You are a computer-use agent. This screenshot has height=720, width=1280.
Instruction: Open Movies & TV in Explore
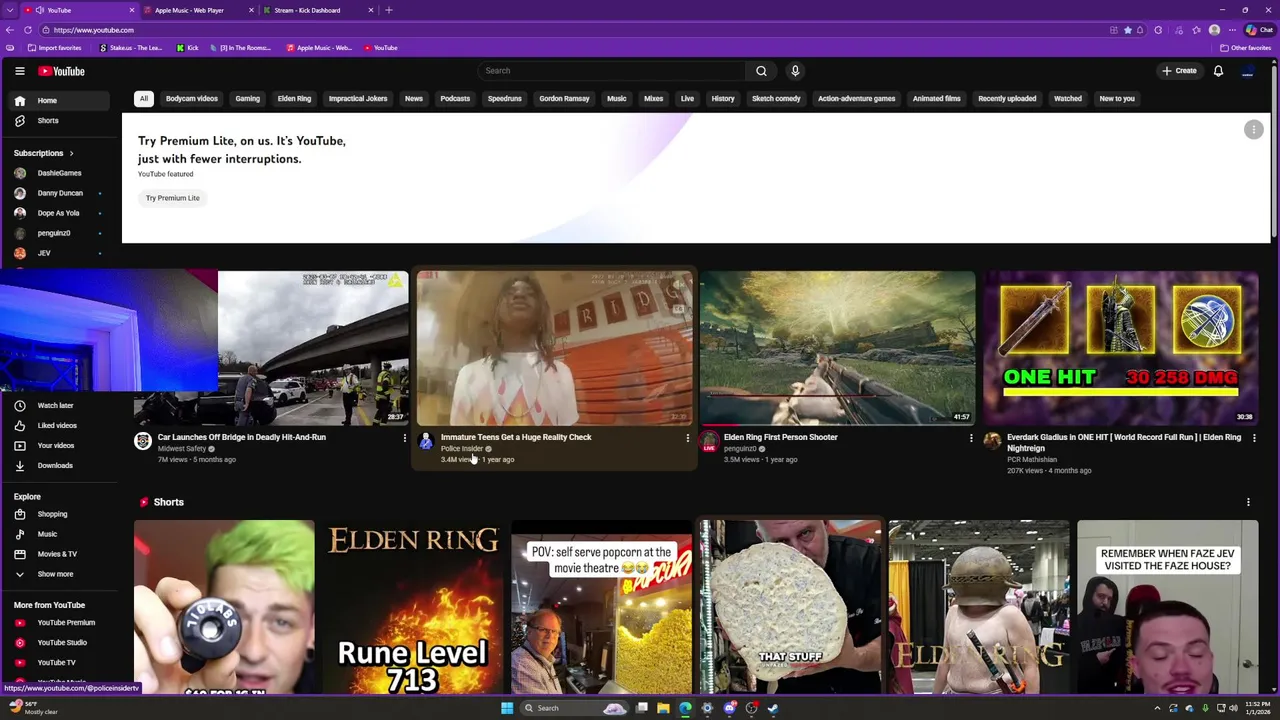coord(59,554)
